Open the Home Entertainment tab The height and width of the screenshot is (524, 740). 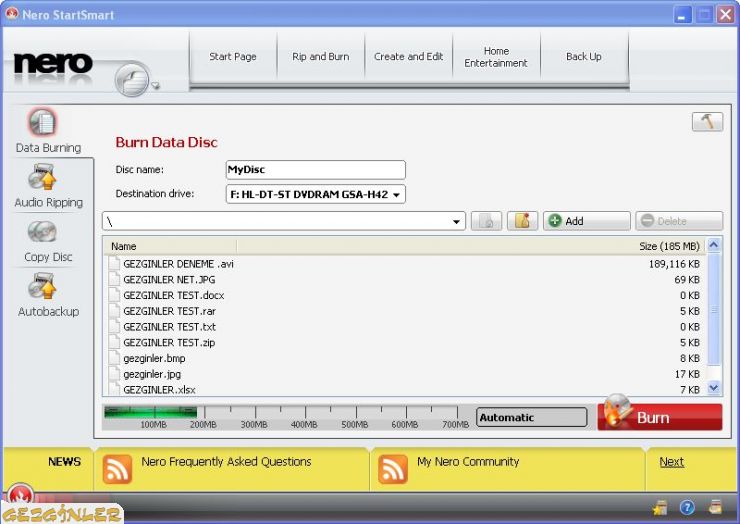tap(496, 57)
